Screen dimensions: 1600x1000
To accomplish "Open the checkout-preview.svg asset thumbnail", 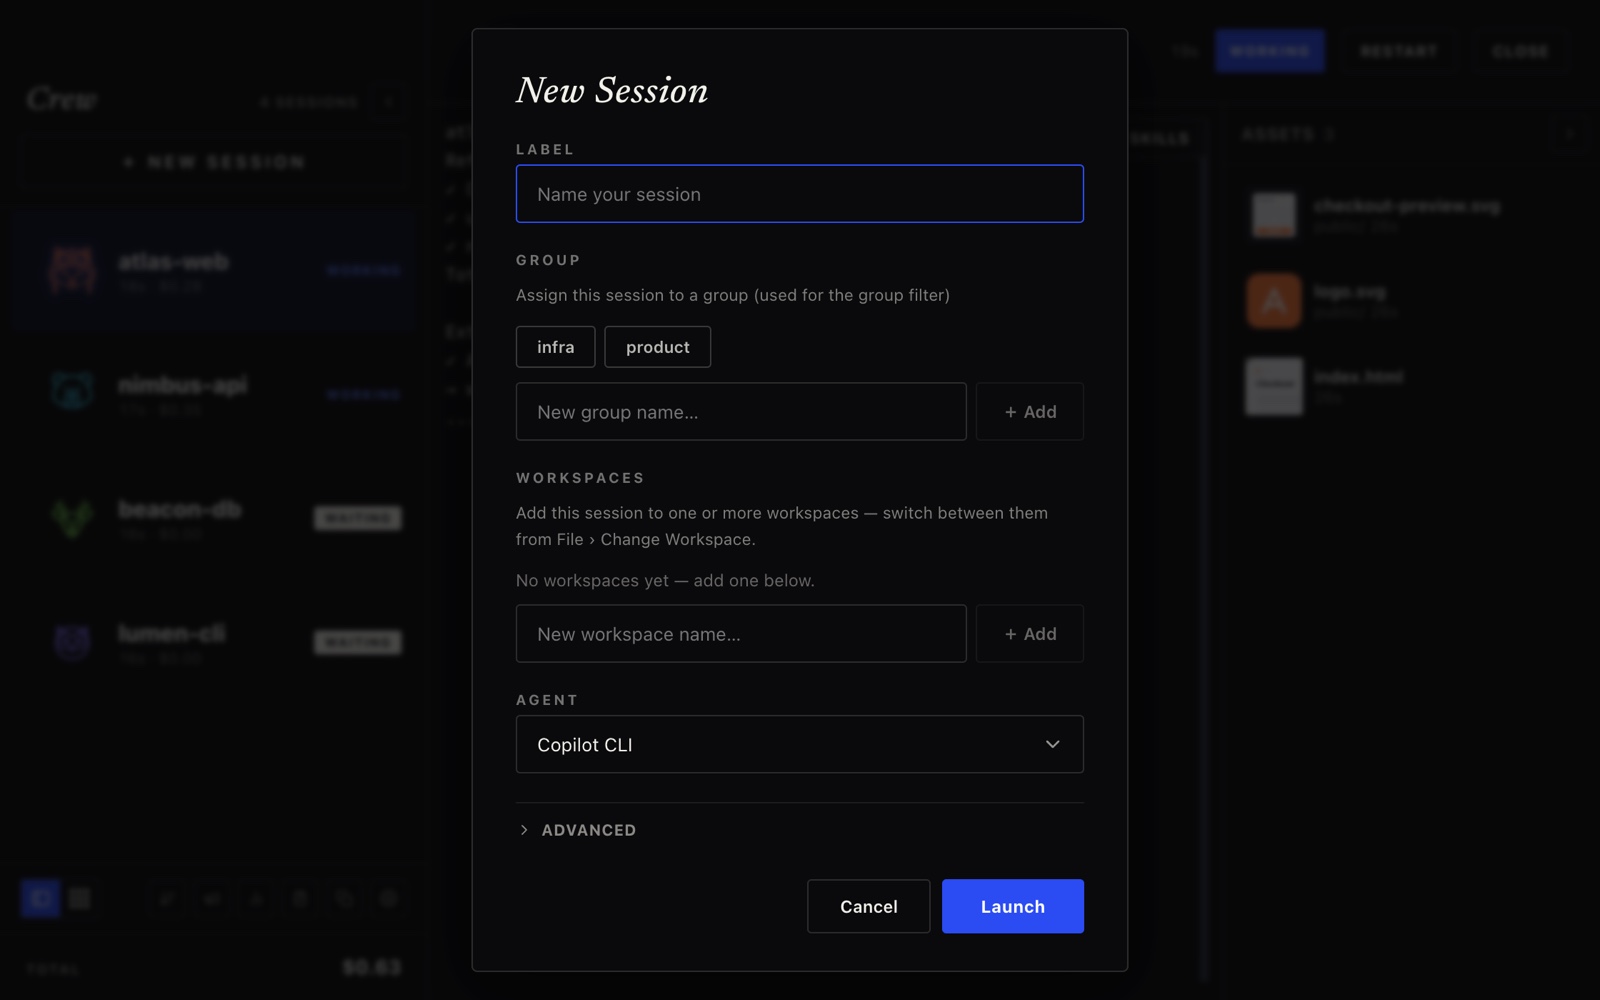I will (1274, 215).
